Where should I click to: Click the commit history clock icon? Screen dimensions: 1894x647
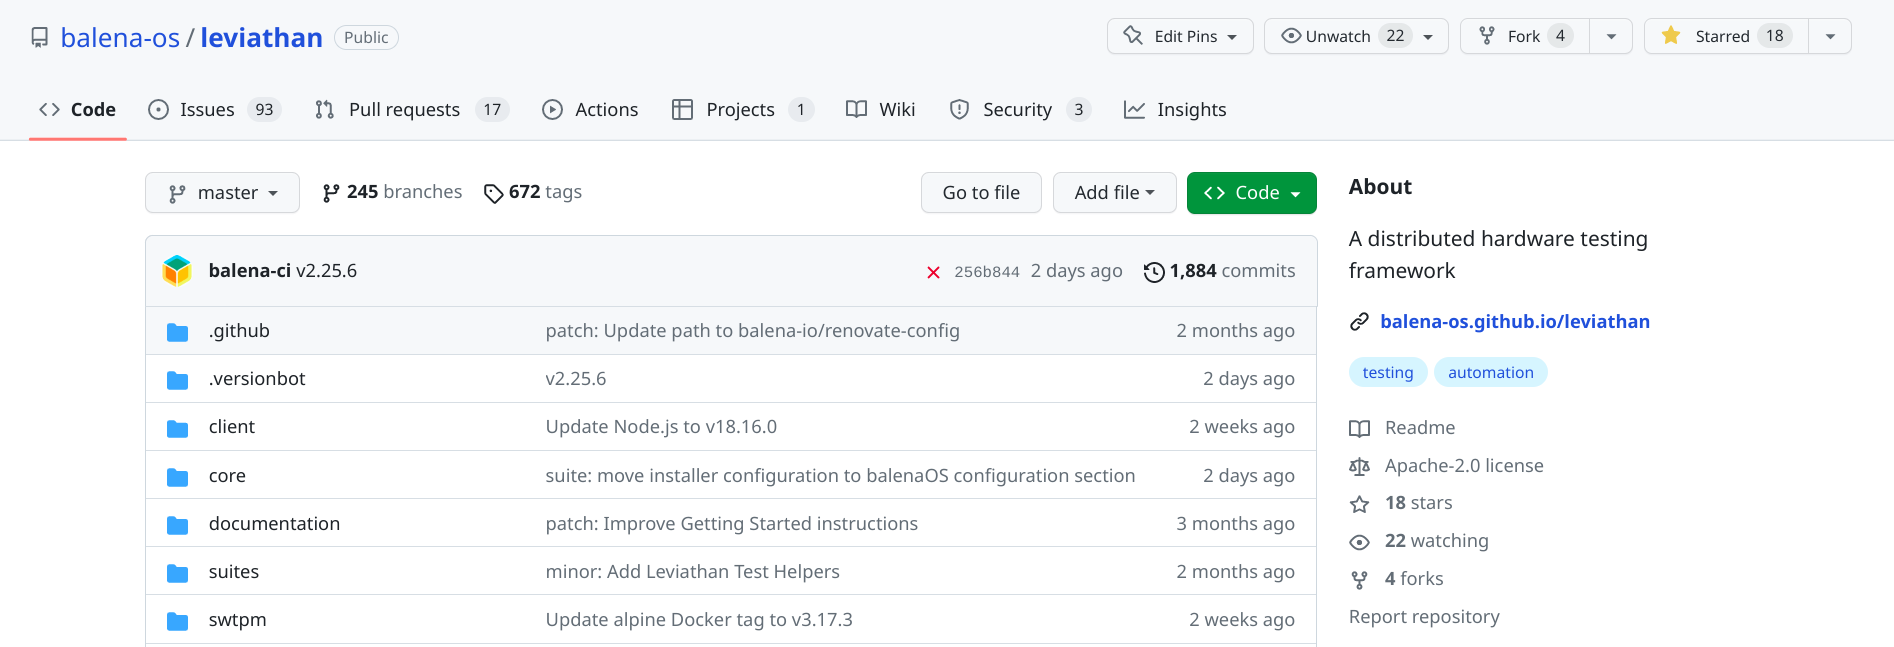pyautogui.click(x=1154, y=272)
